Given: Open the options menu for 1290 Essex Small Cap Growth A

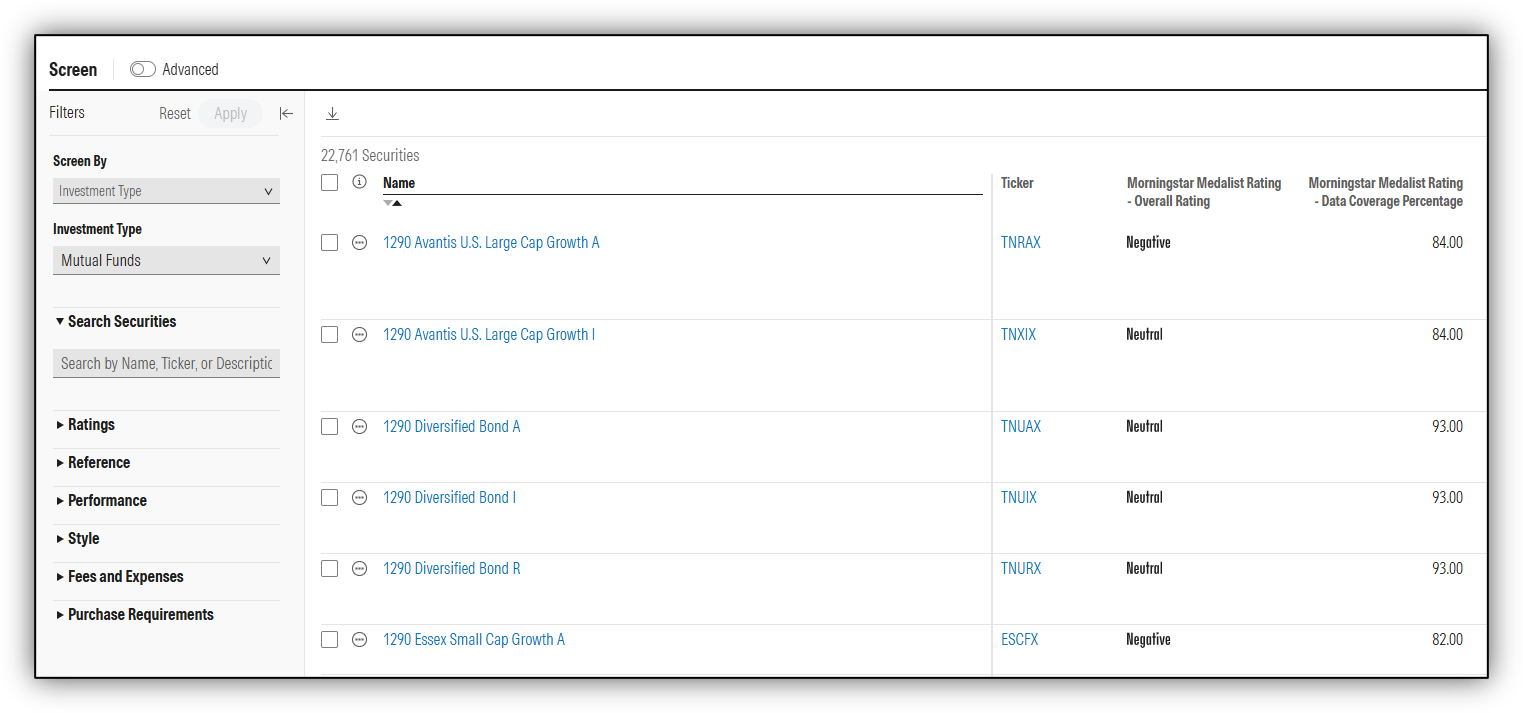Looking at the screenshot, I should click(x=360, y=640).
